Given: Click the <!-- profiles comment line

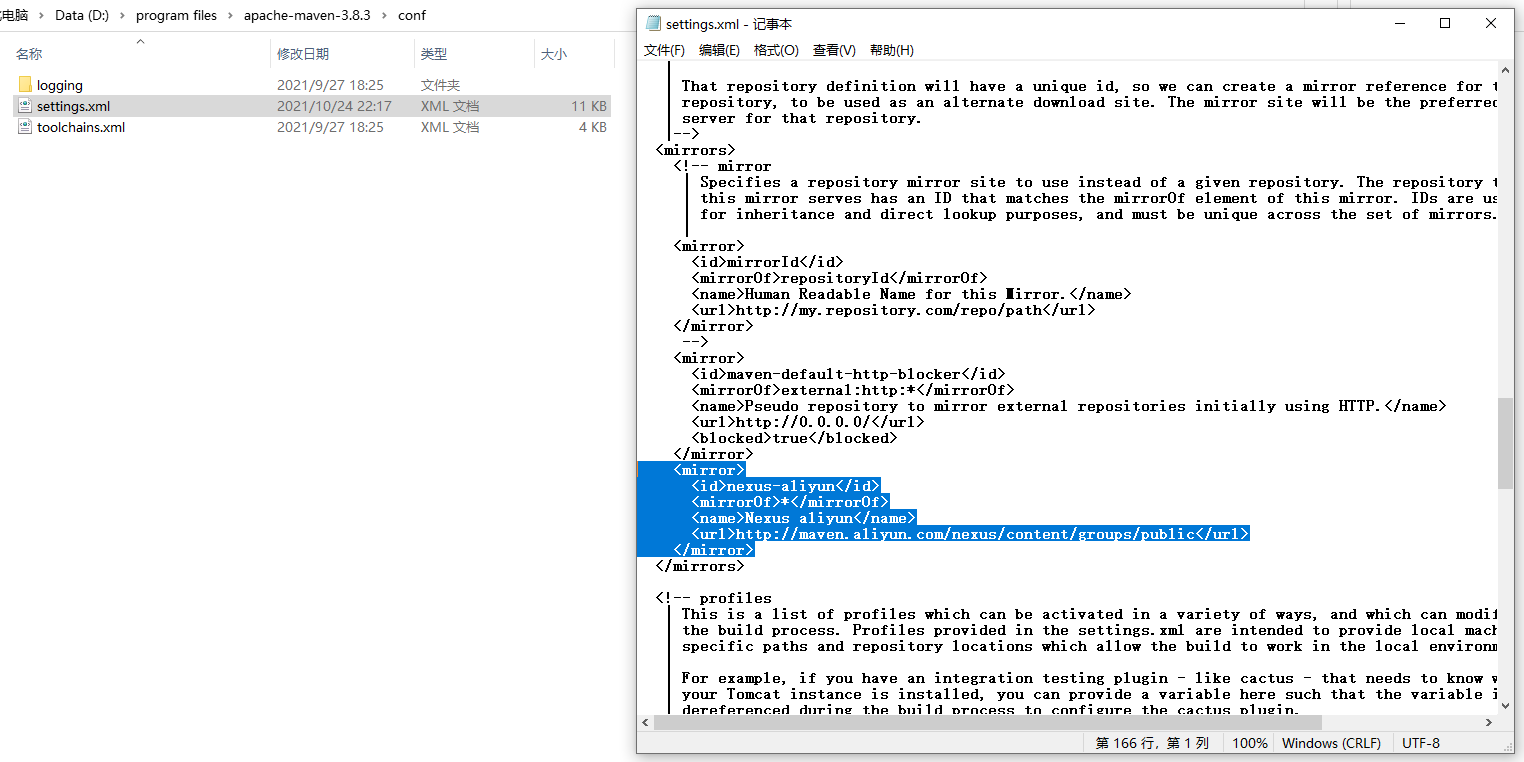Looking at the screenshot, I should [713, 598].
